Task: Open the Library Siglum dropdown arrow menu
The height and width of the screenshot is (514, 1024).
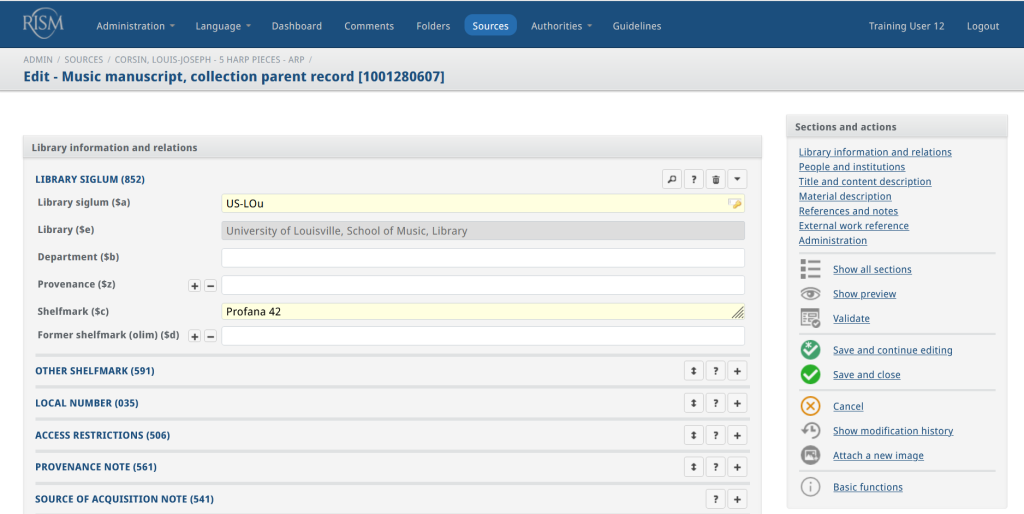Action: [737, 180]
